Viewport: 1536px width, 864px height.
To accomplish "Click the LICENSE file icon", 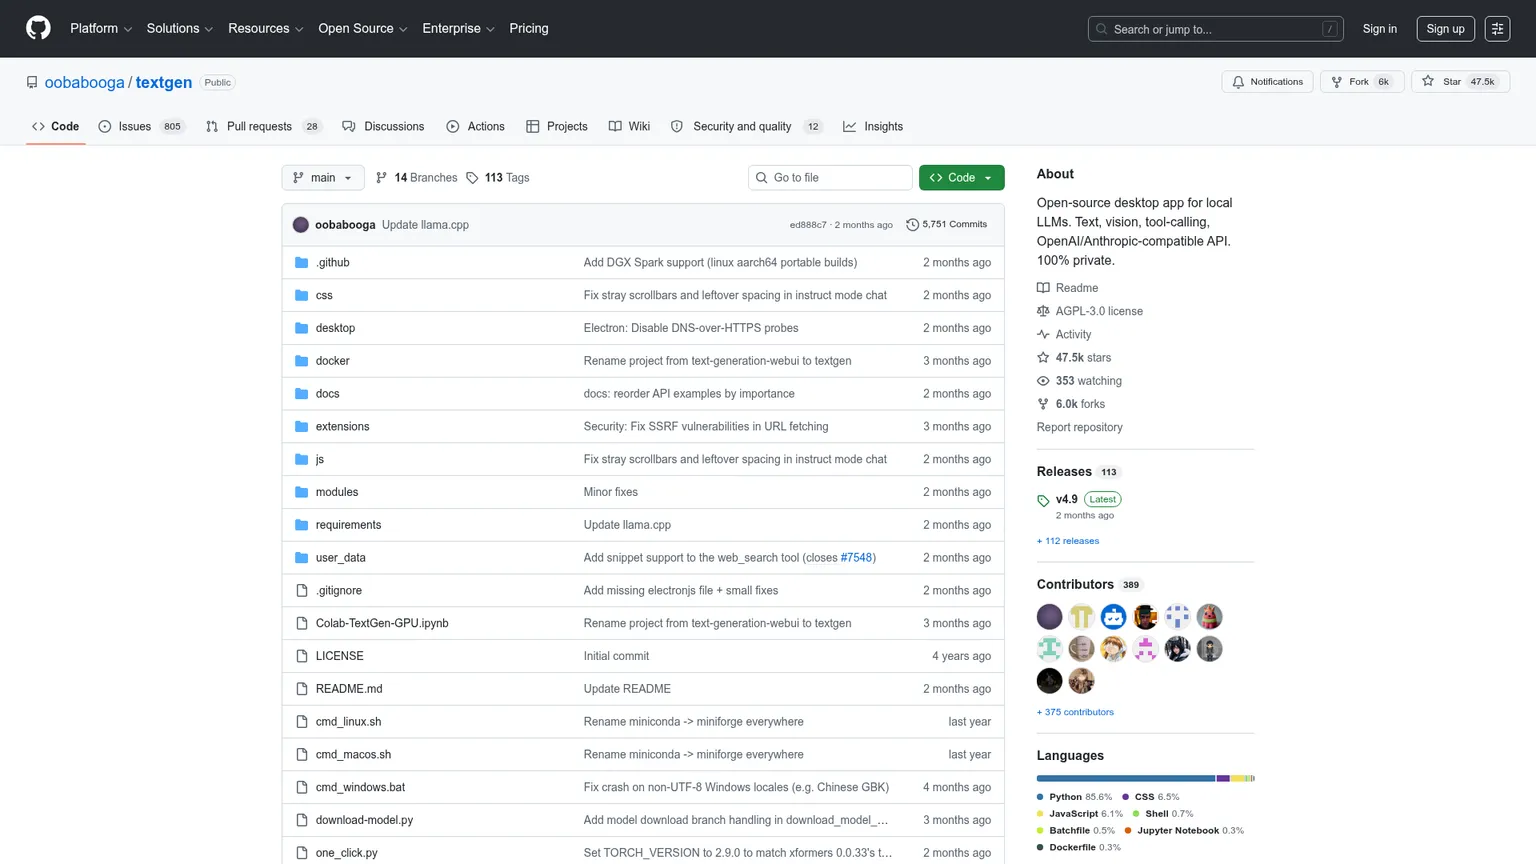I will (x=302, y=656).
